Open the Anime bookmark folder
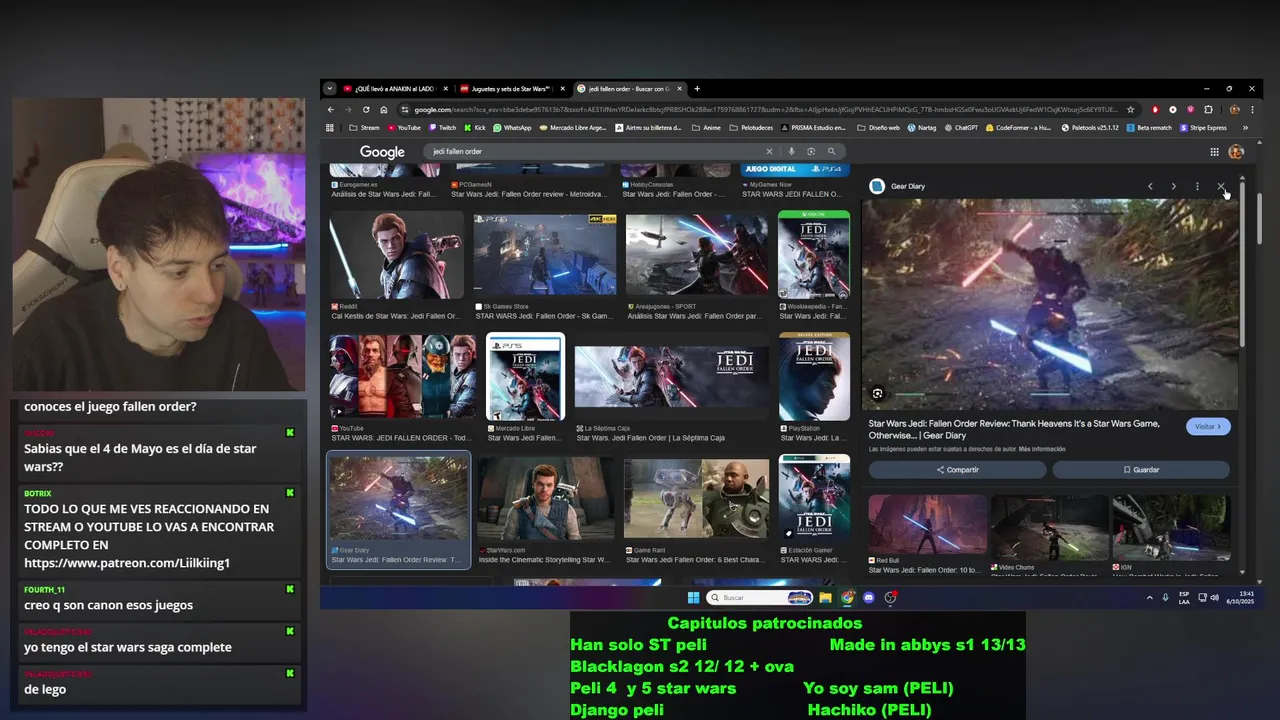This screenshot has width=1280, height=720. [x=707, y=128]
